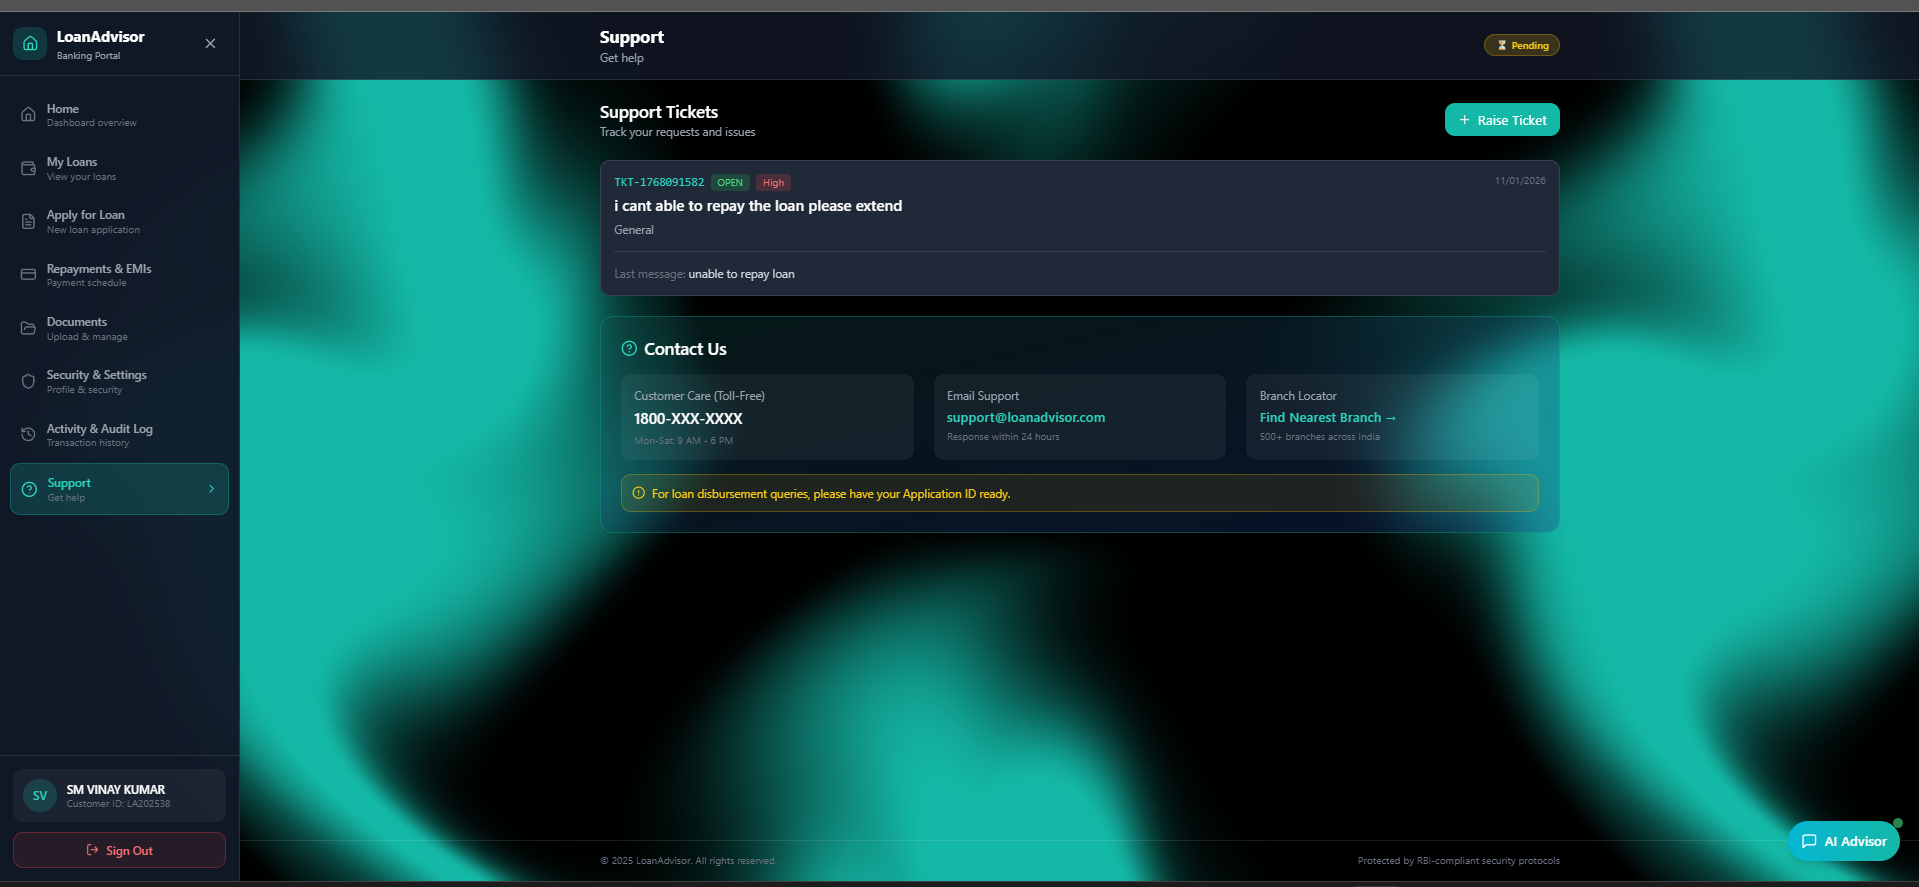1919x887 pixels.
Task: Click 'Response within 24 hours' text
Action: (x=1003, y=437)
